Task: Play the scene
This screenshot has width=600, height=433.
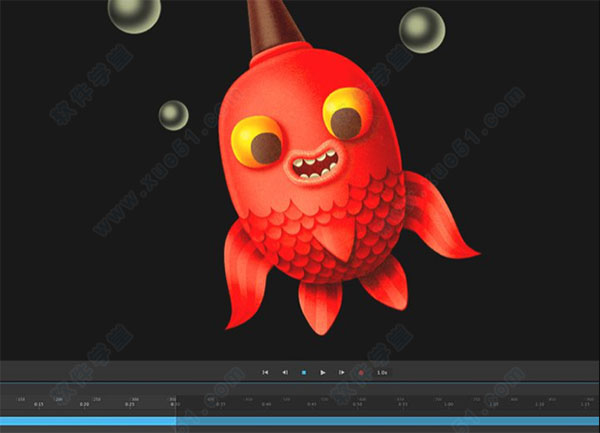Action: coord(323,373)
